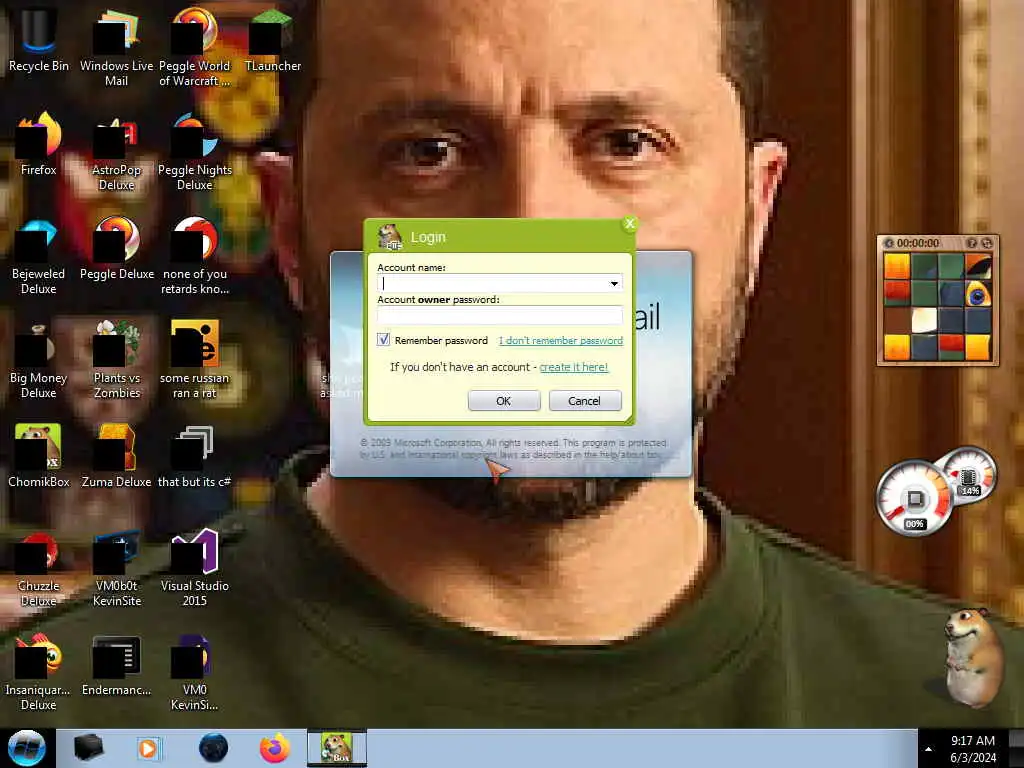
Task: Click the picture puzzle gadget timer icon
Action: point(888,243)
